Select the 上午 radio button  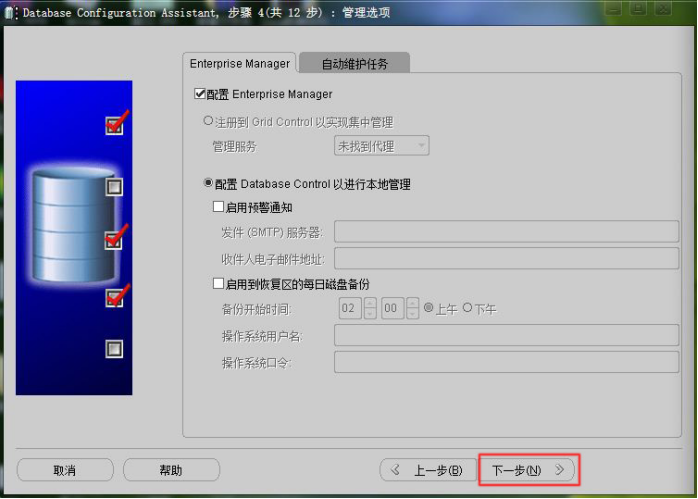pos(428,308)
